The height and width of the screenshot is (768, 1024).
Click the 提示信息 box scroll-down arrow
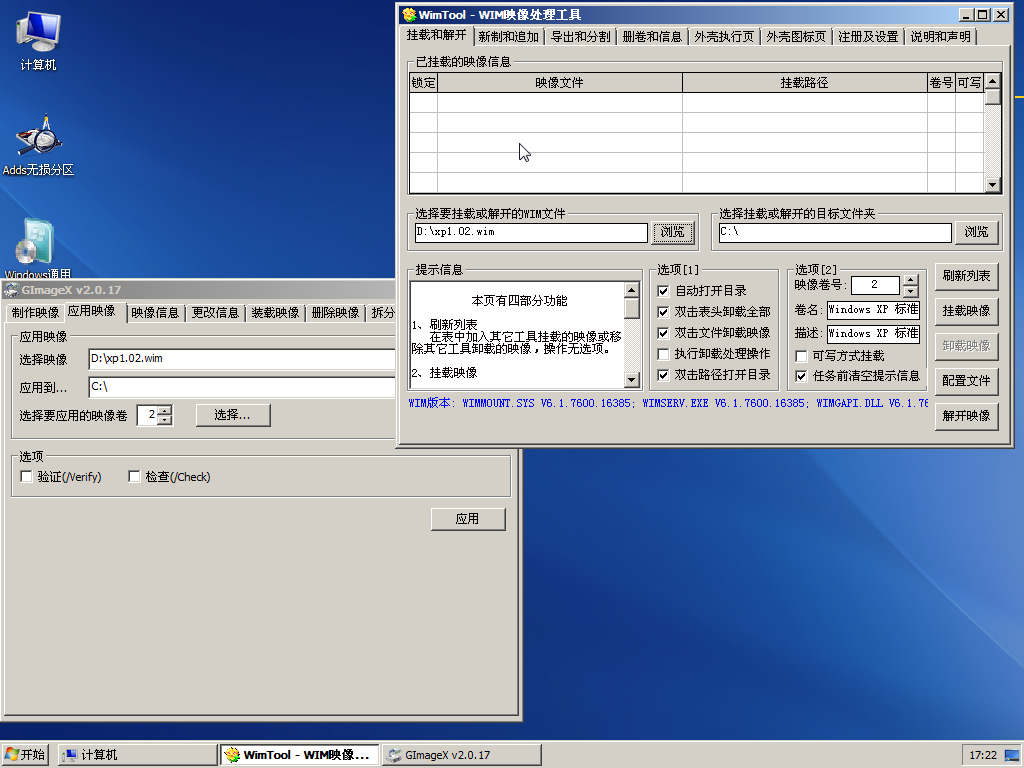(x=632, y=379)
